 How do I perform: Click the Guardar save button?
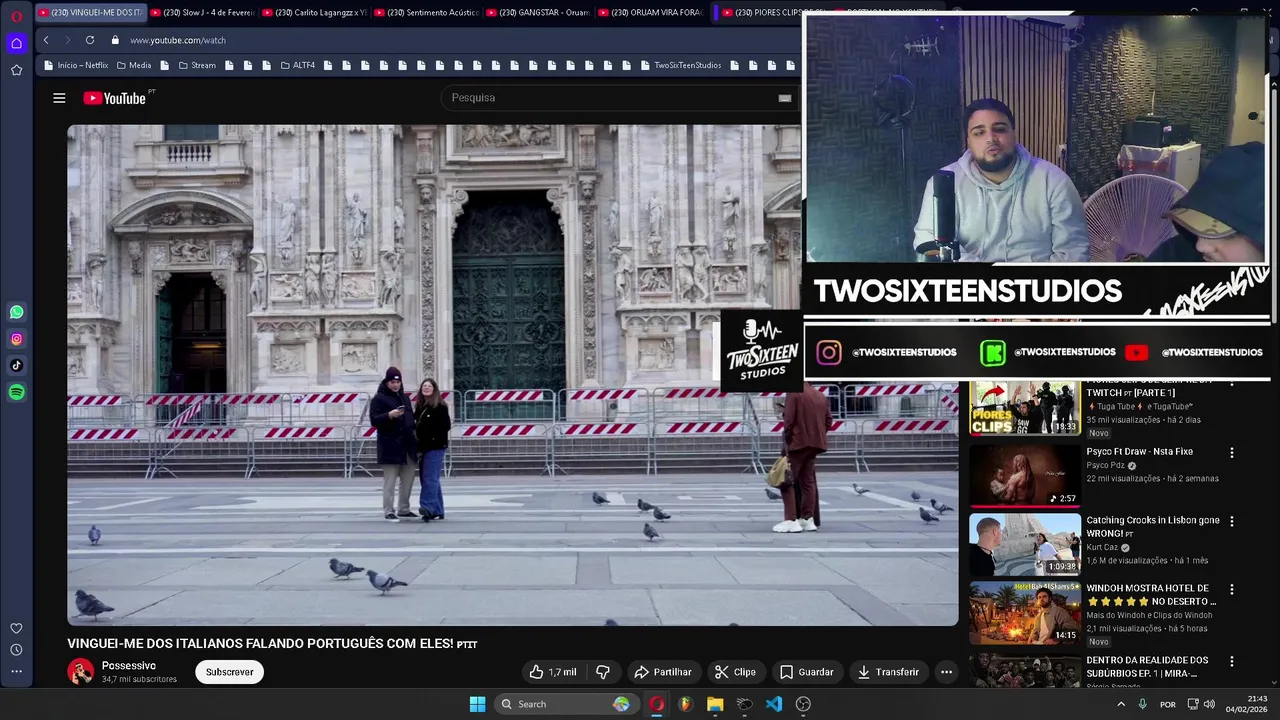pyautogui.click(x=806, y=672)
